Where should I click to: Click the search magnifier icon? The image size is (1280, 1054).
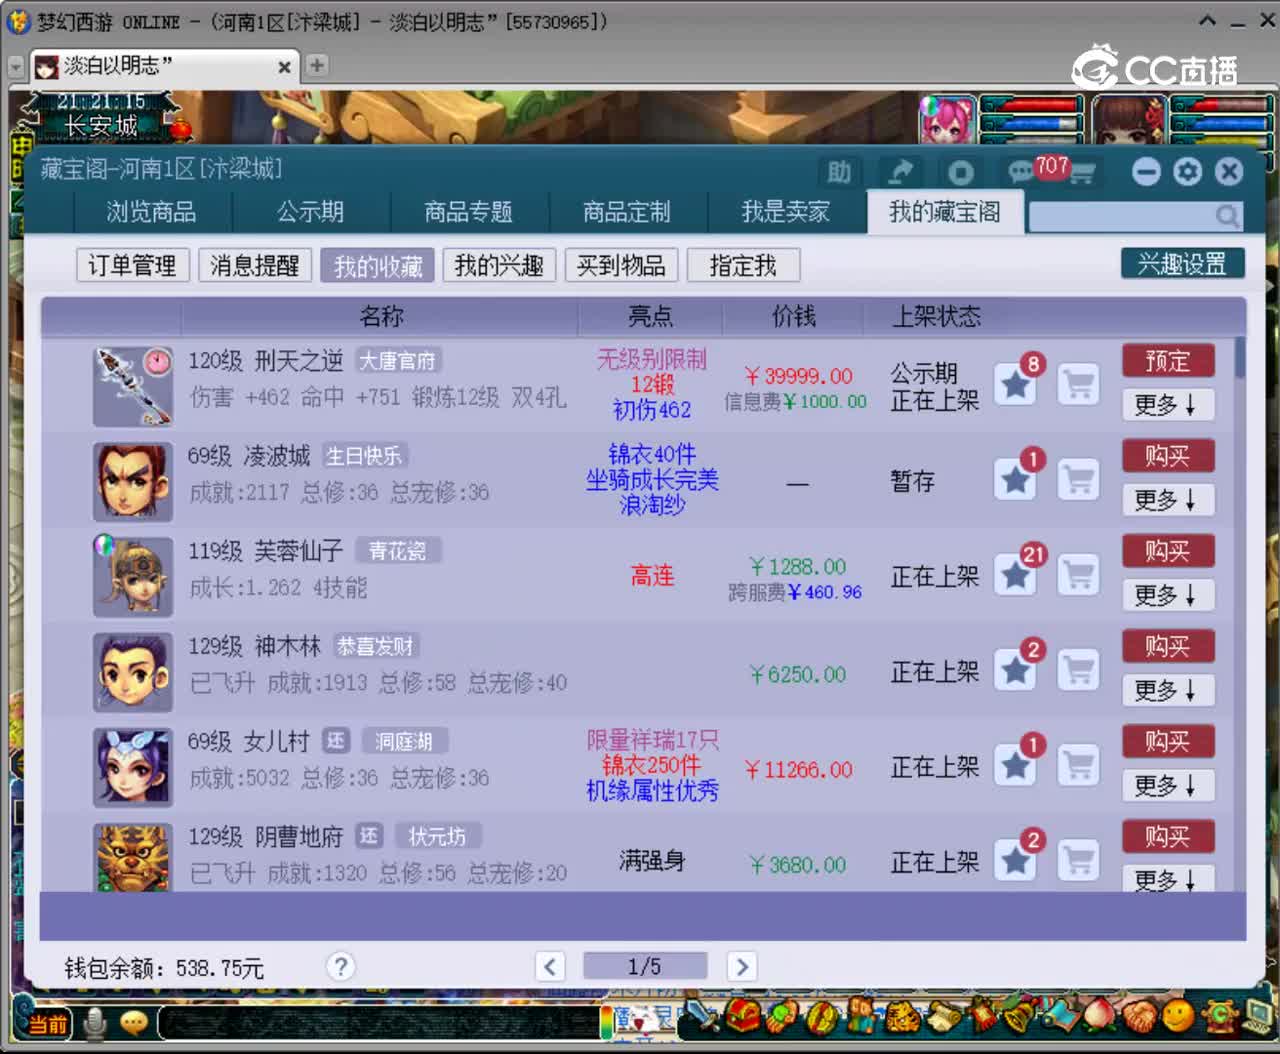coord(1227,215)
